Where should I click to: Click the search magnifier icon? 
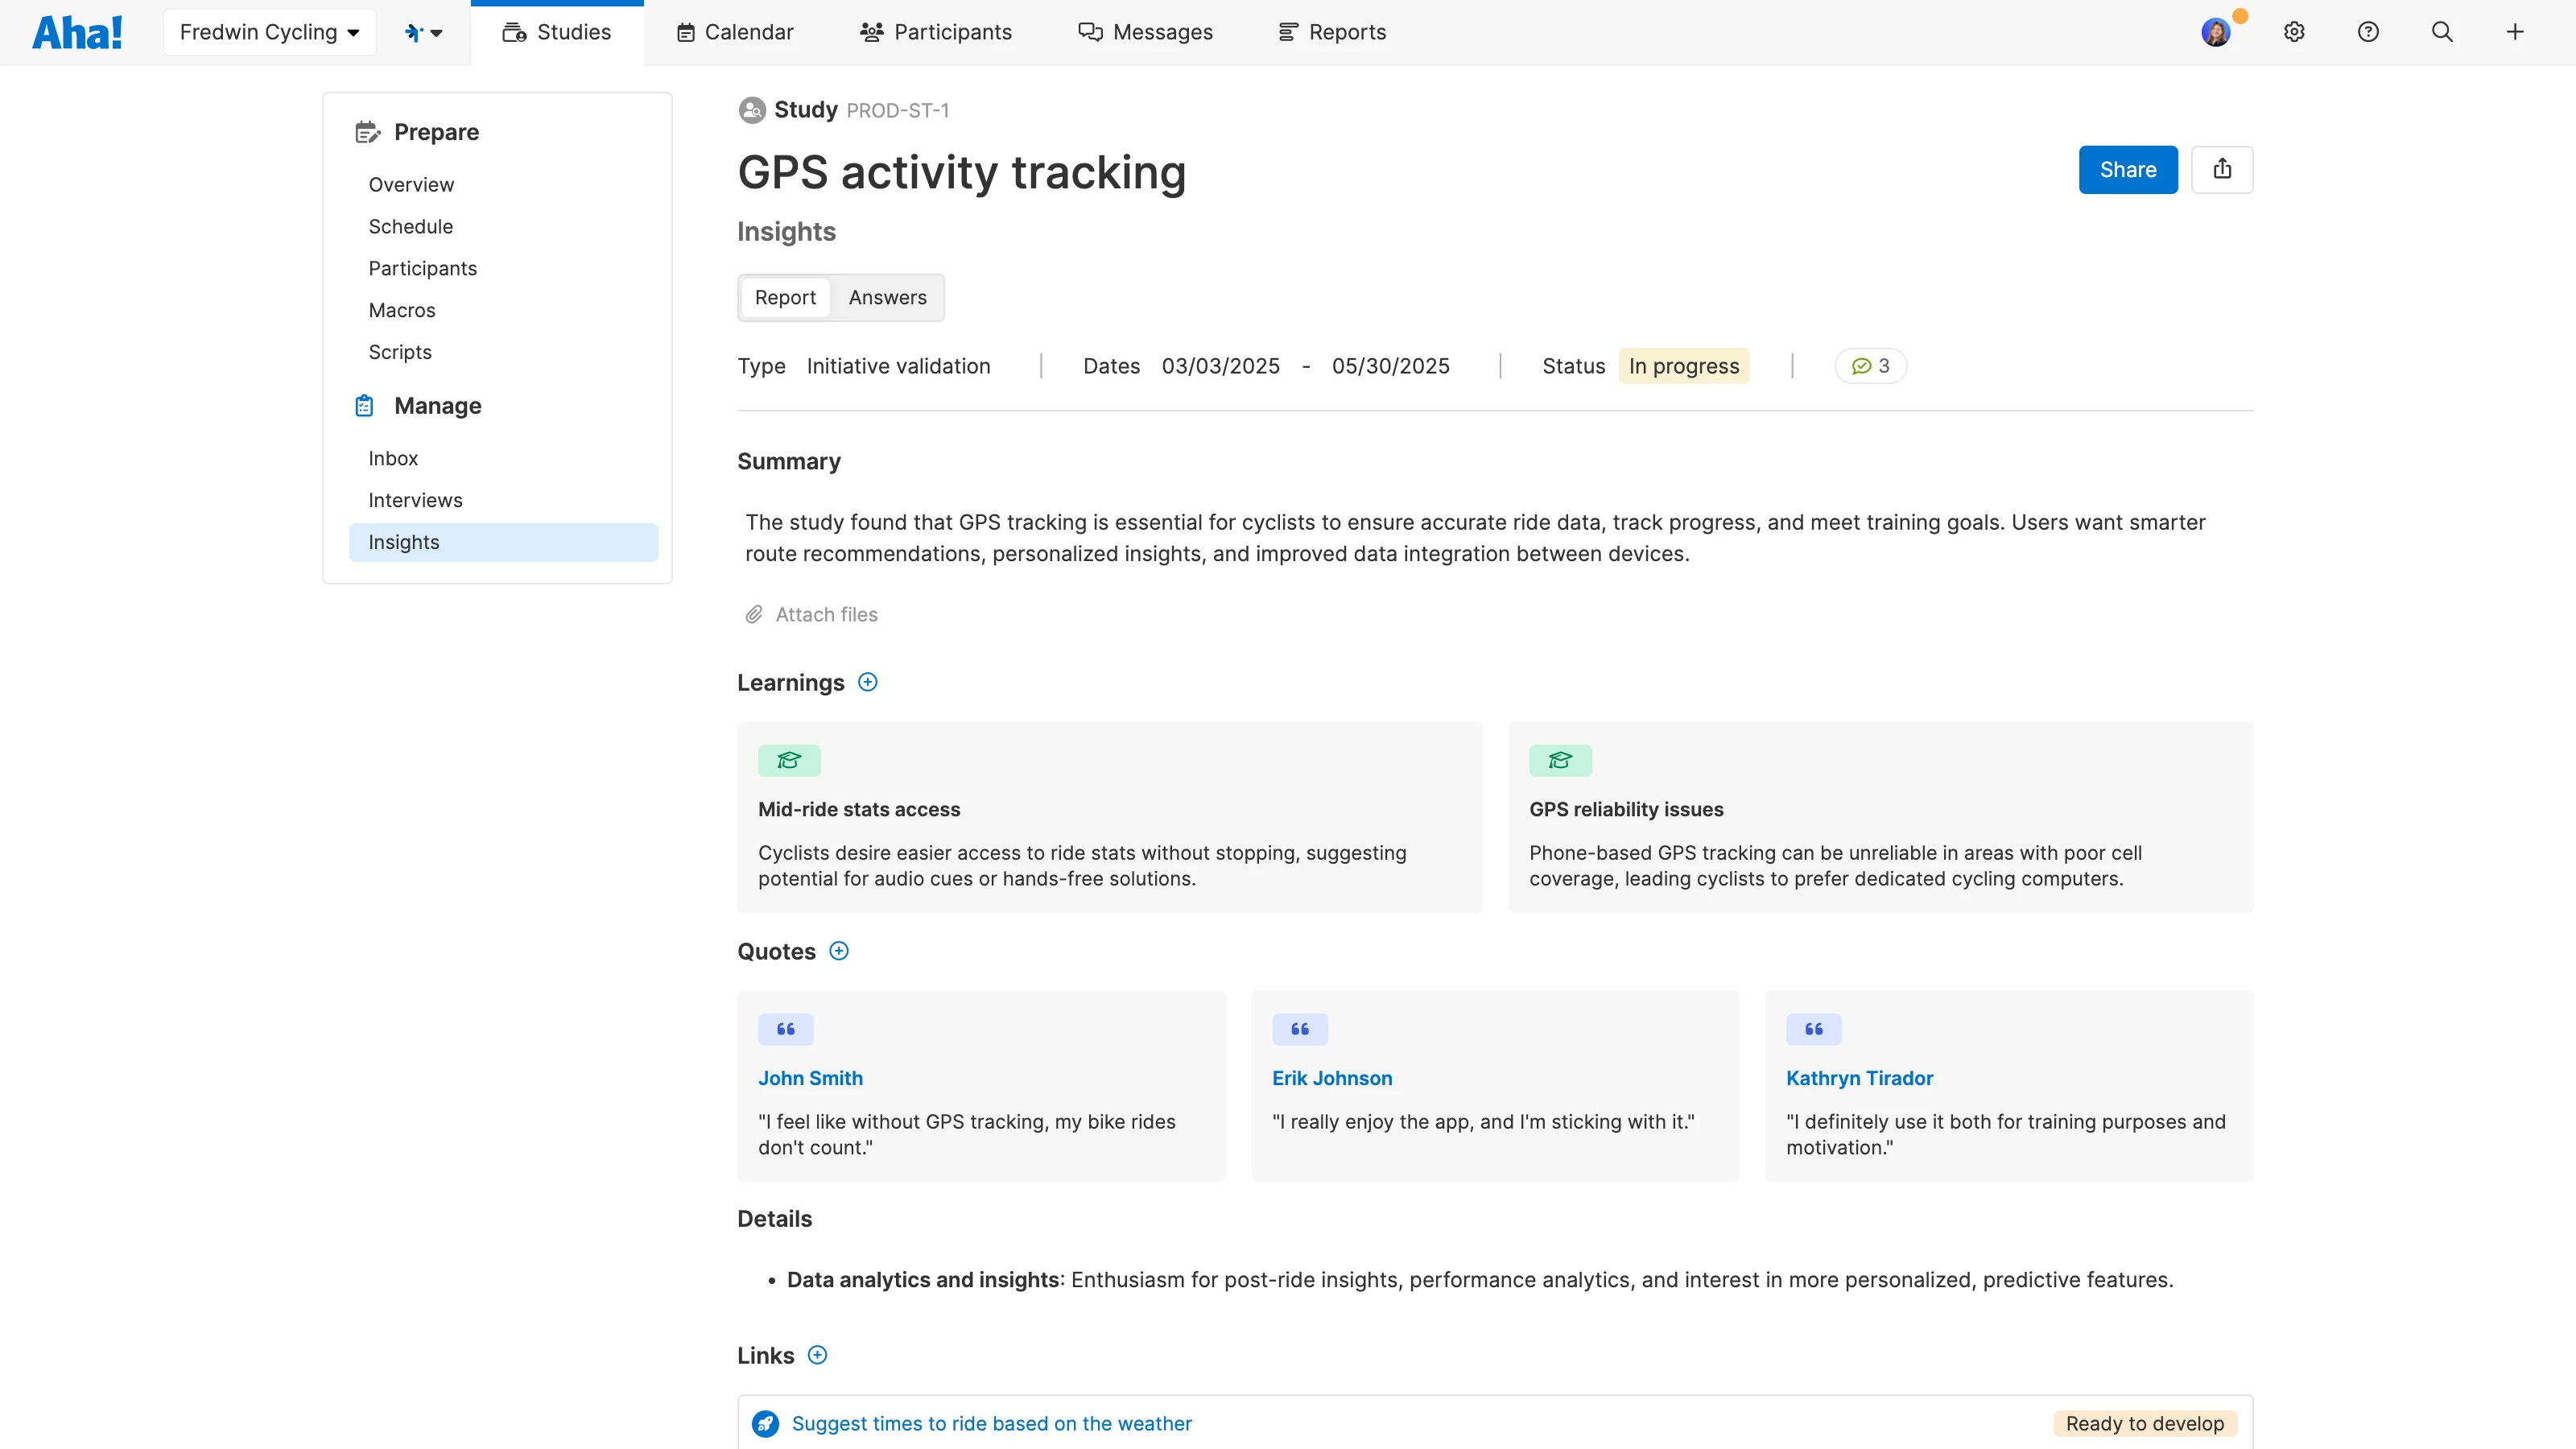click(2442, 32)
